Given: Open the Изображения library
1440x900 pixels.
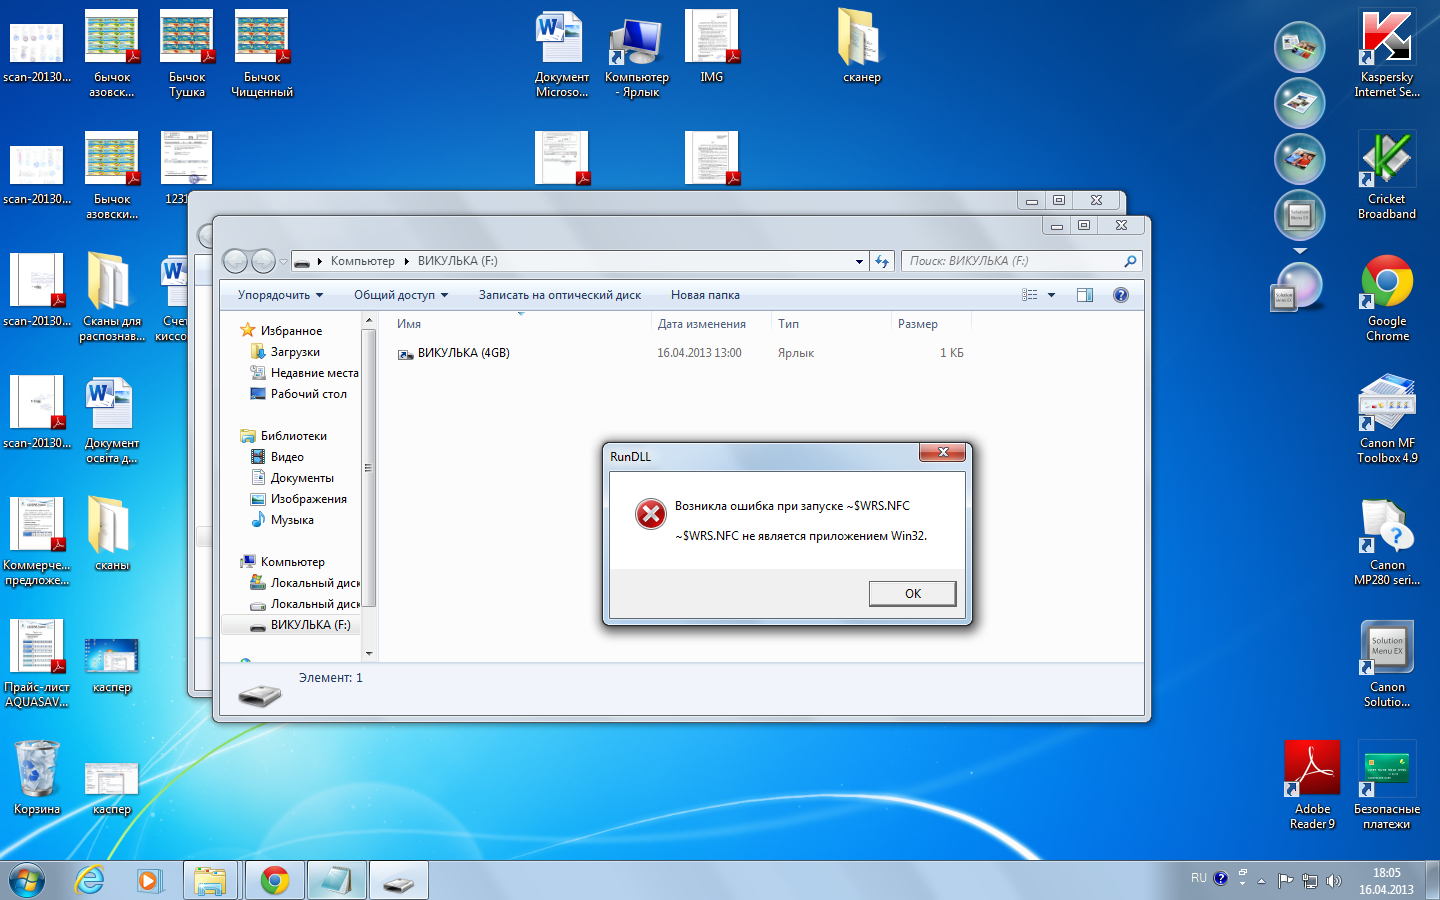Looking at the screenshot, I should tap(308, 499).
